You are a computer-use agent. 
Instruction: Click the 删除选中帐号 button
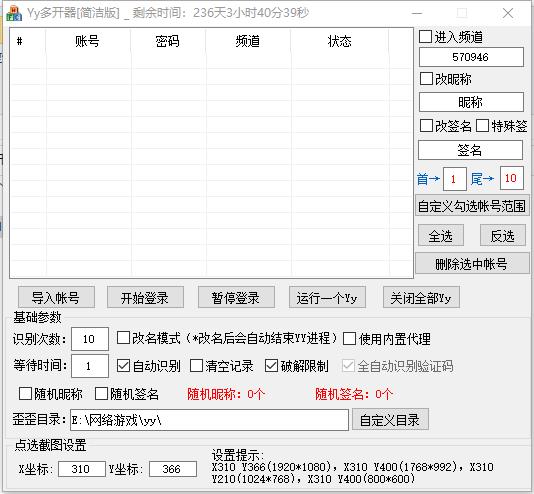tap(472, 264)
